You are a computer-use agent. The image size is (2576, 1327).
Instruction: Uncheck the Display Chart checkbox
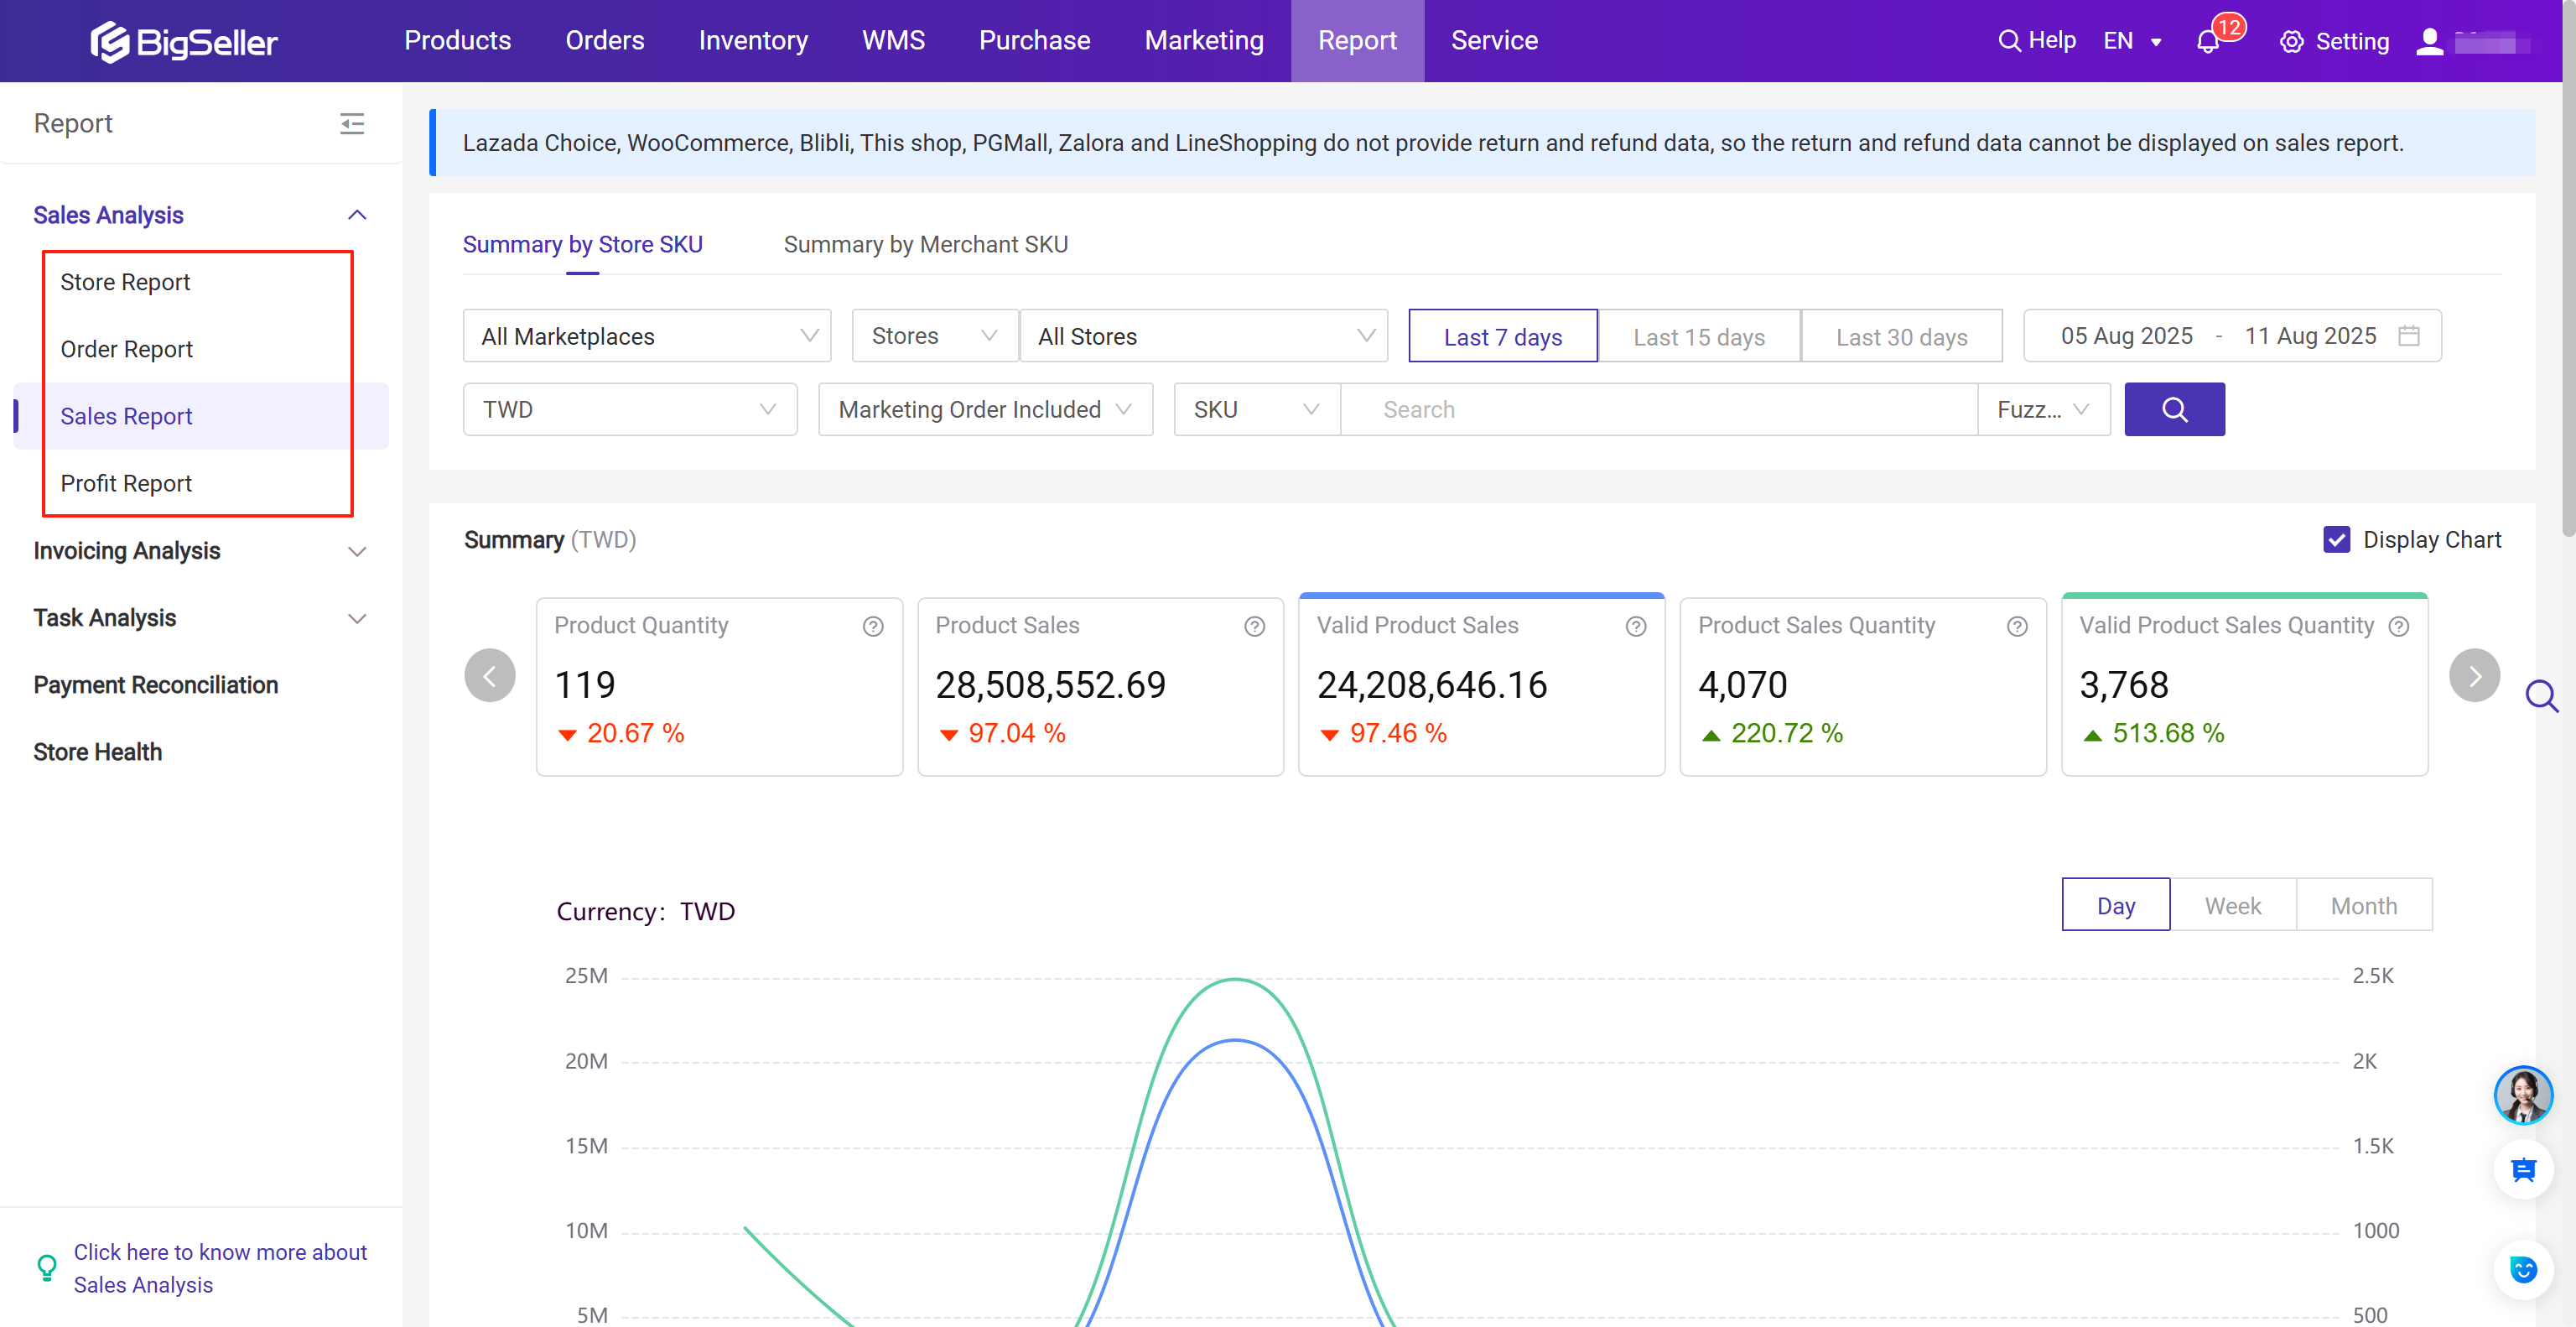point(2337,539)
